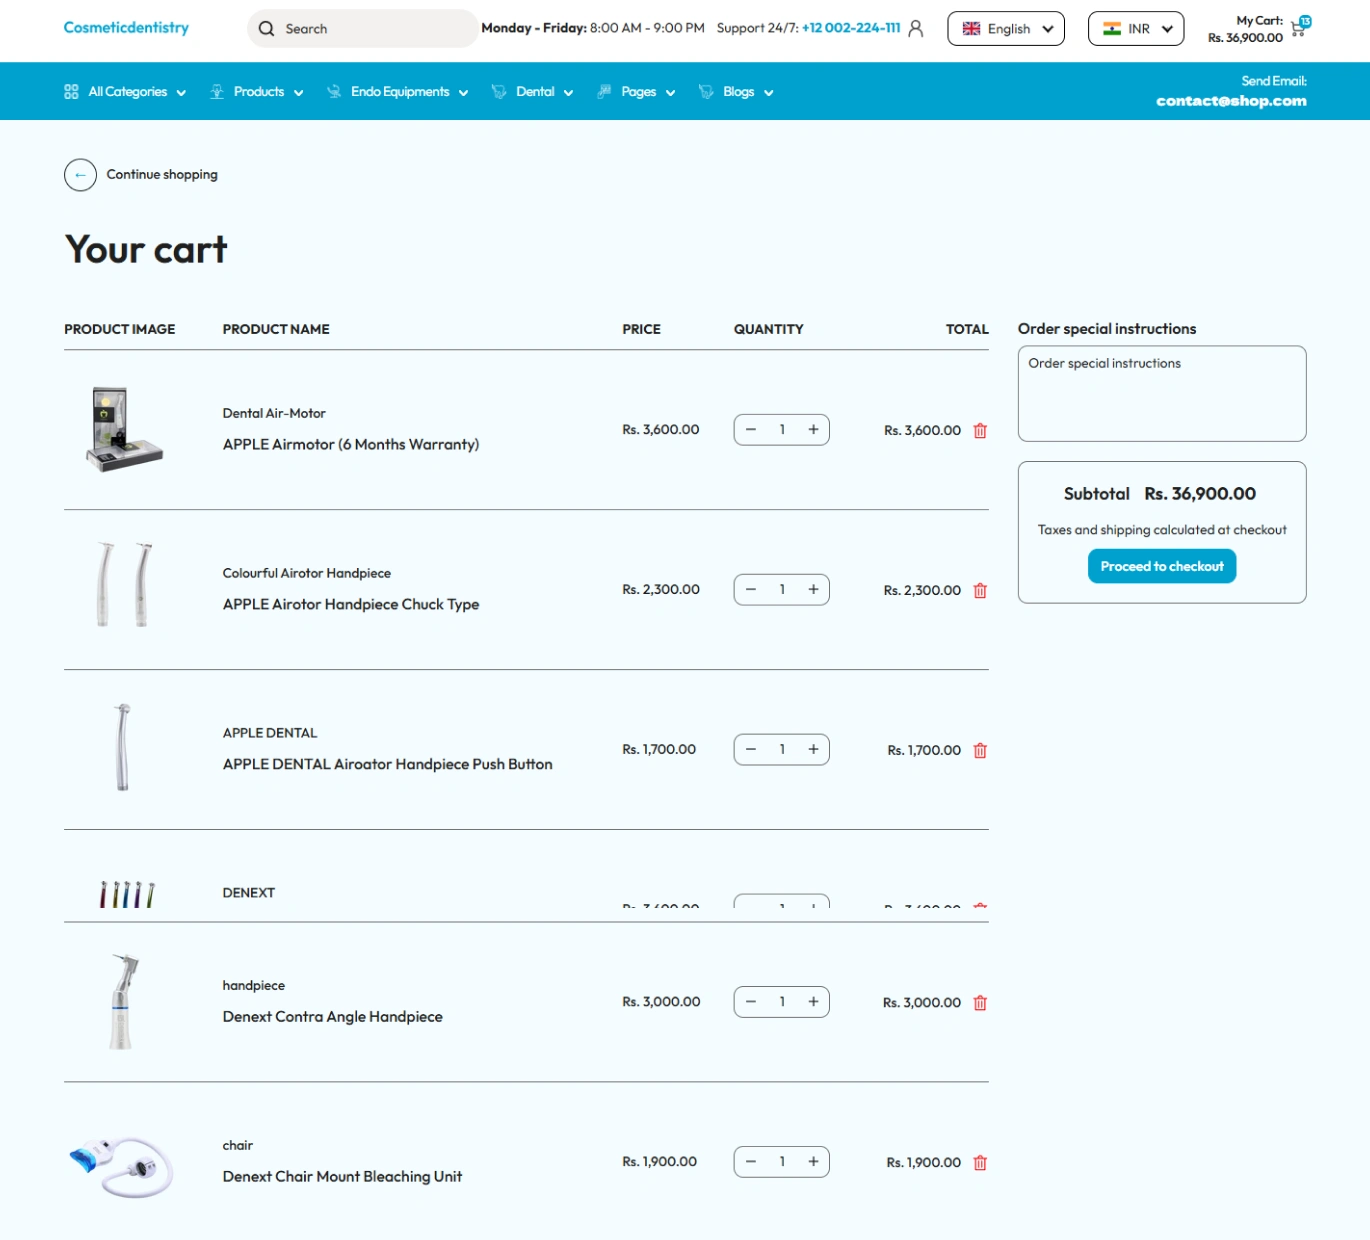Image resolution: width=1370 pixels, height=1240 pixels.
Task: Open Denext Chair Mount Bleaching Unit link
Action: 342,1177
